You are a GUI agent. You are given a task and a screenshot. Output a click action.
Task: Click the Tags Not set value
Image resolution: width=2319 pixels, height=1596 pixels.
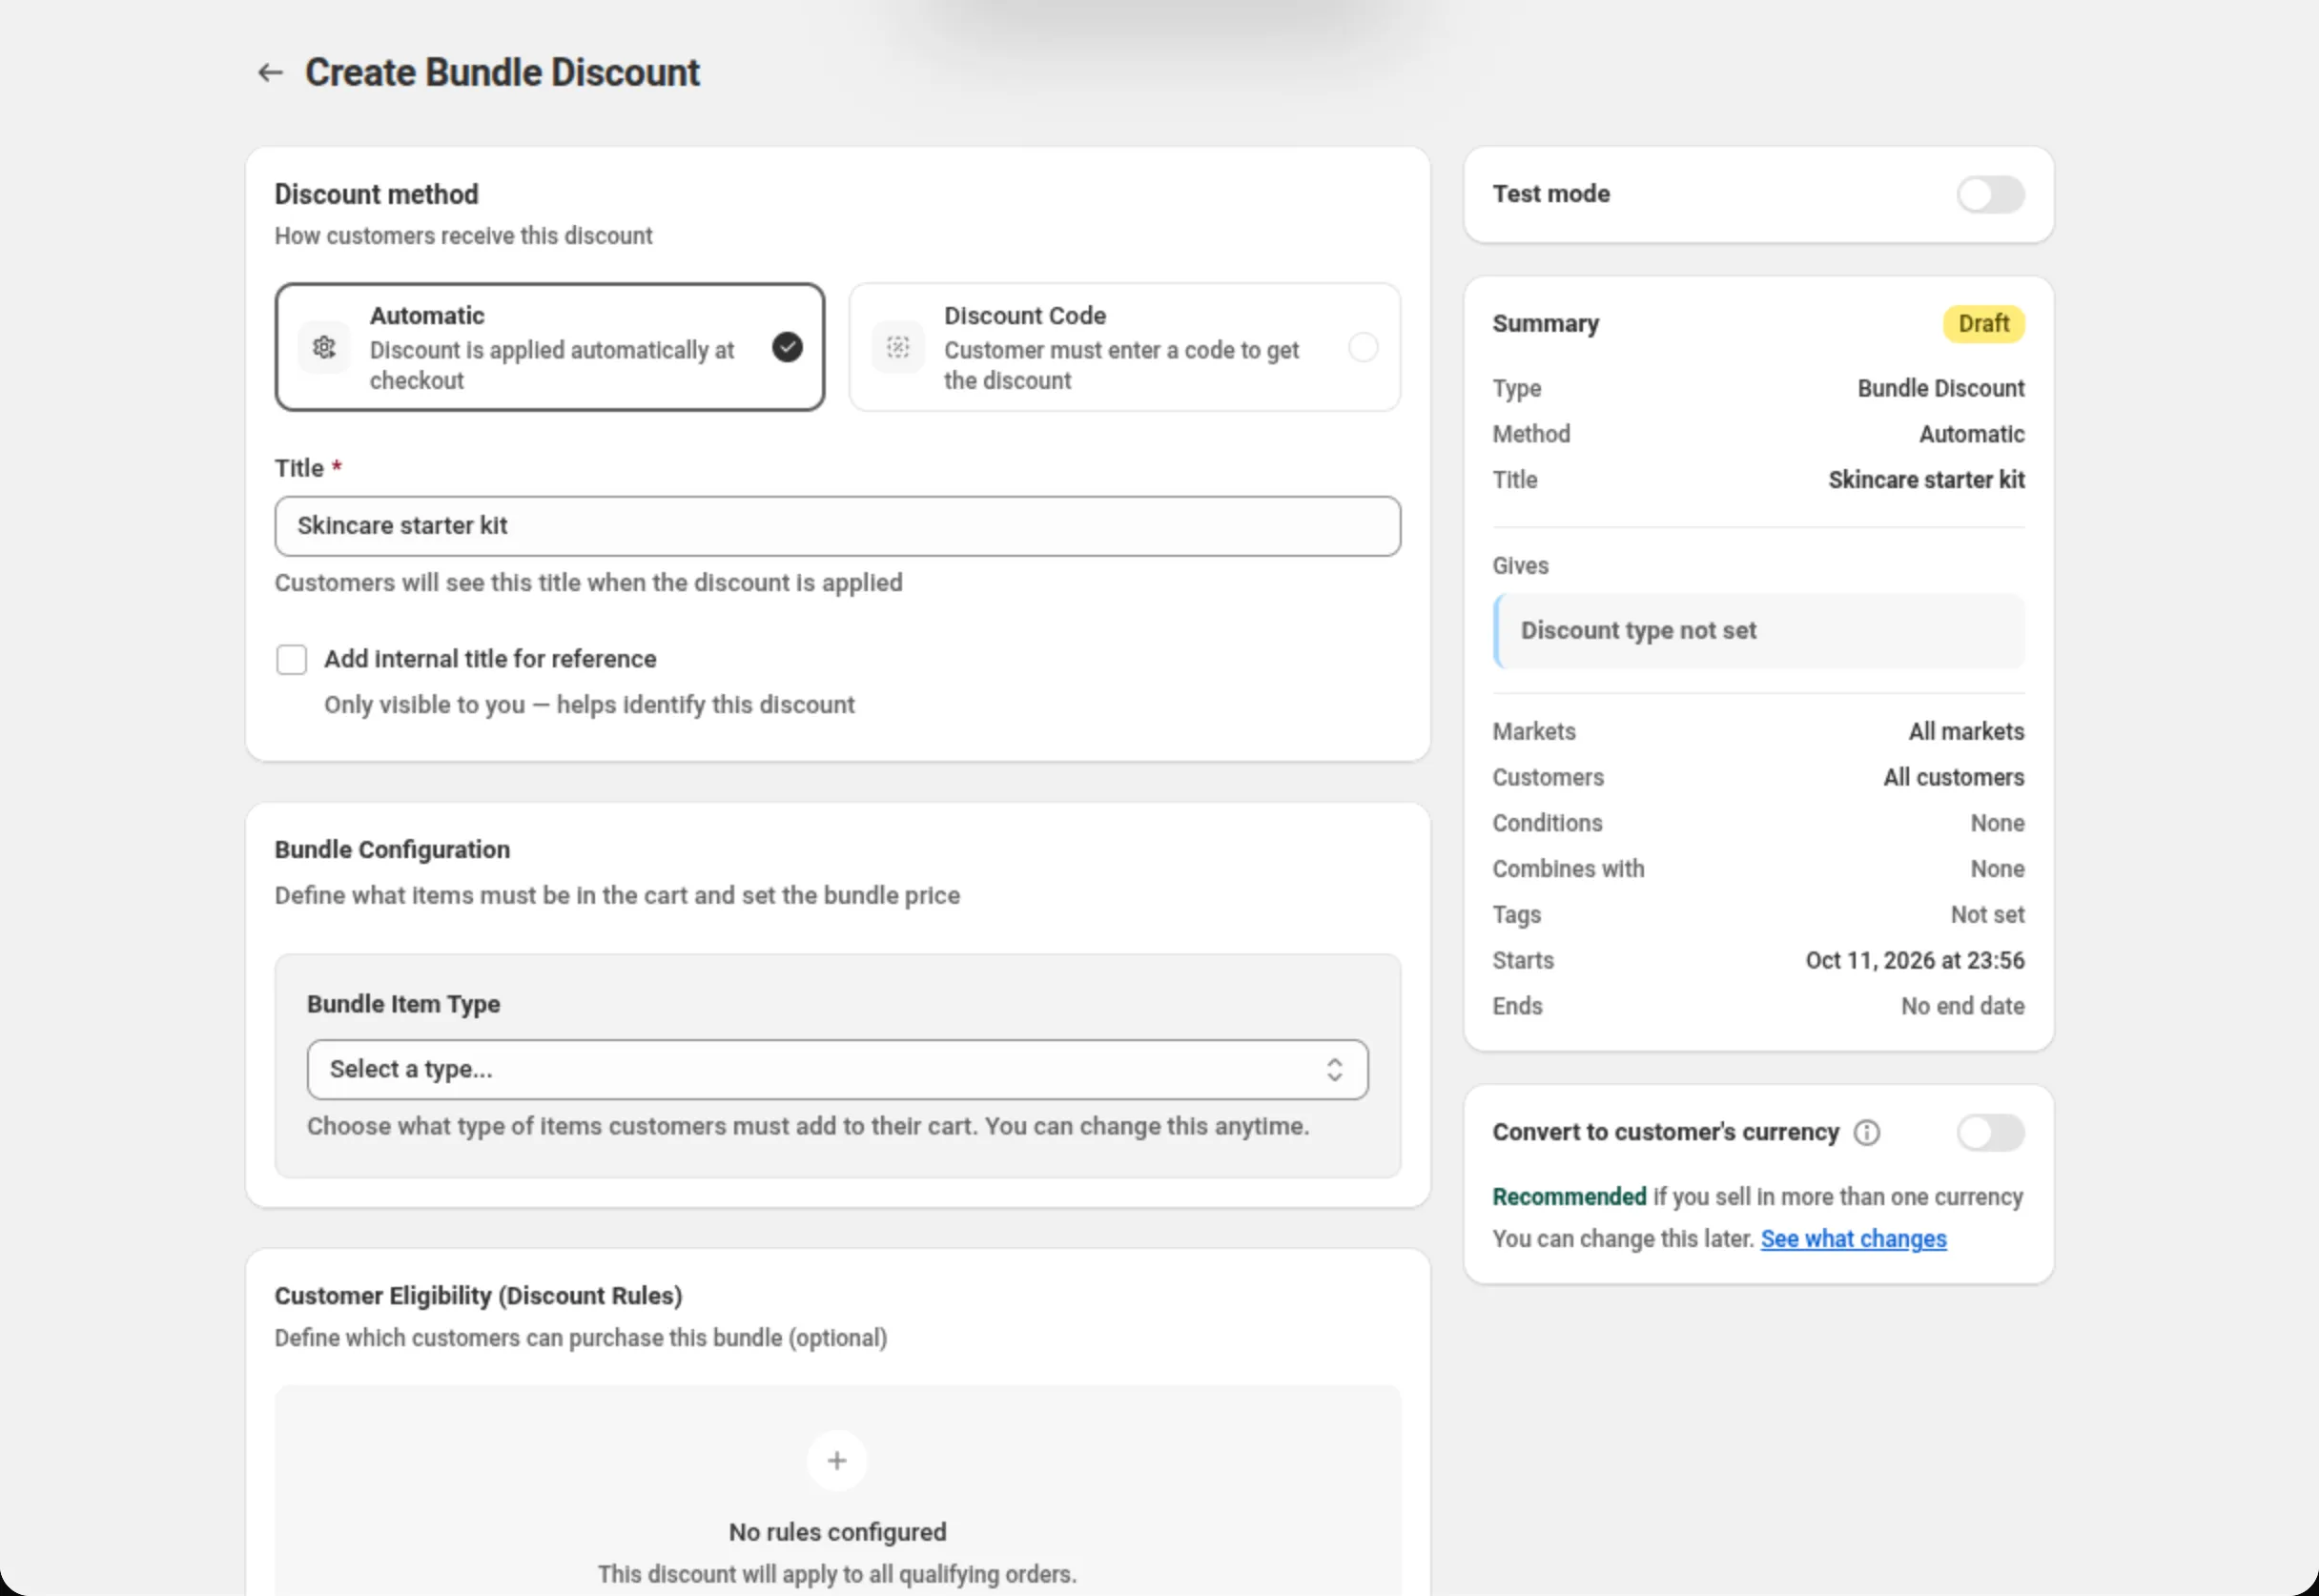click(x=1987, y=914)
